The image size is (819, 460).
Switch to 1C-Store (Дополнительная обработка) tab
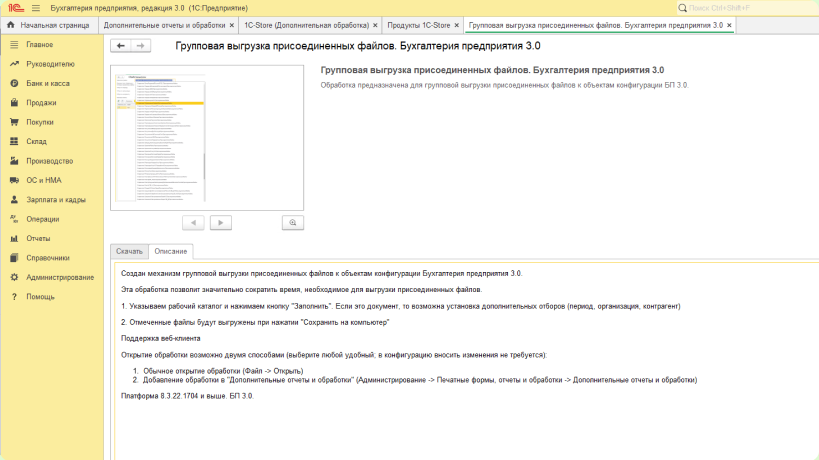point(307,25)
